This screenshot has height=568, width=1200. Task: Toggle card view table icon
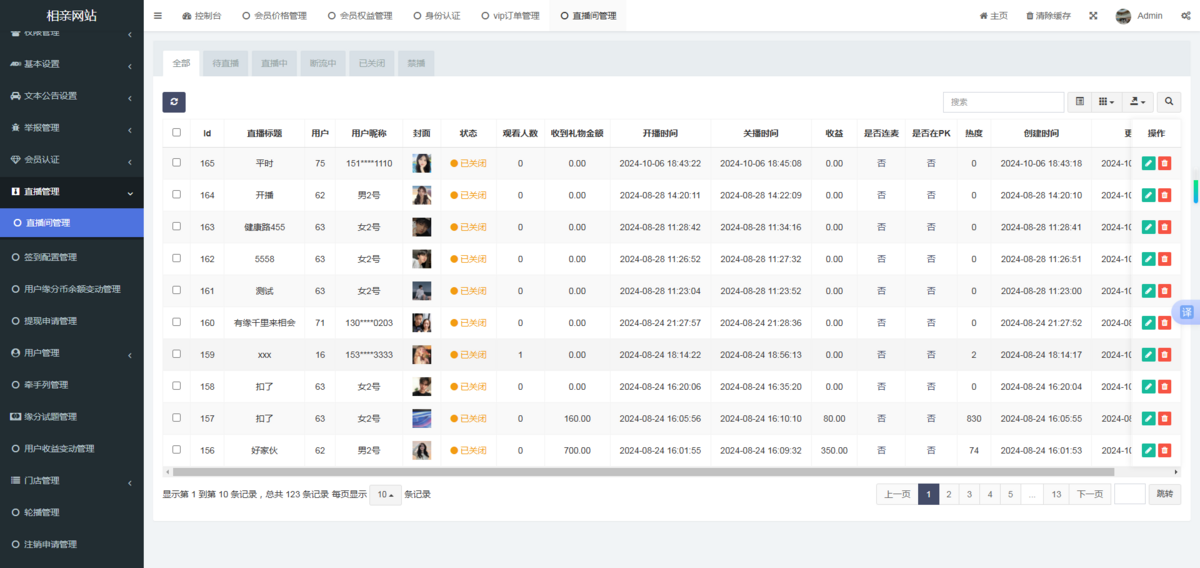tap(1080, 102)
